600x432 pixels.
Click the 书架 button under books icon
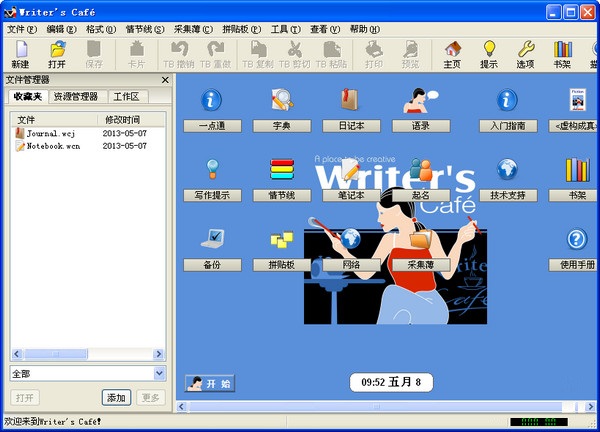tap(574, 195)
